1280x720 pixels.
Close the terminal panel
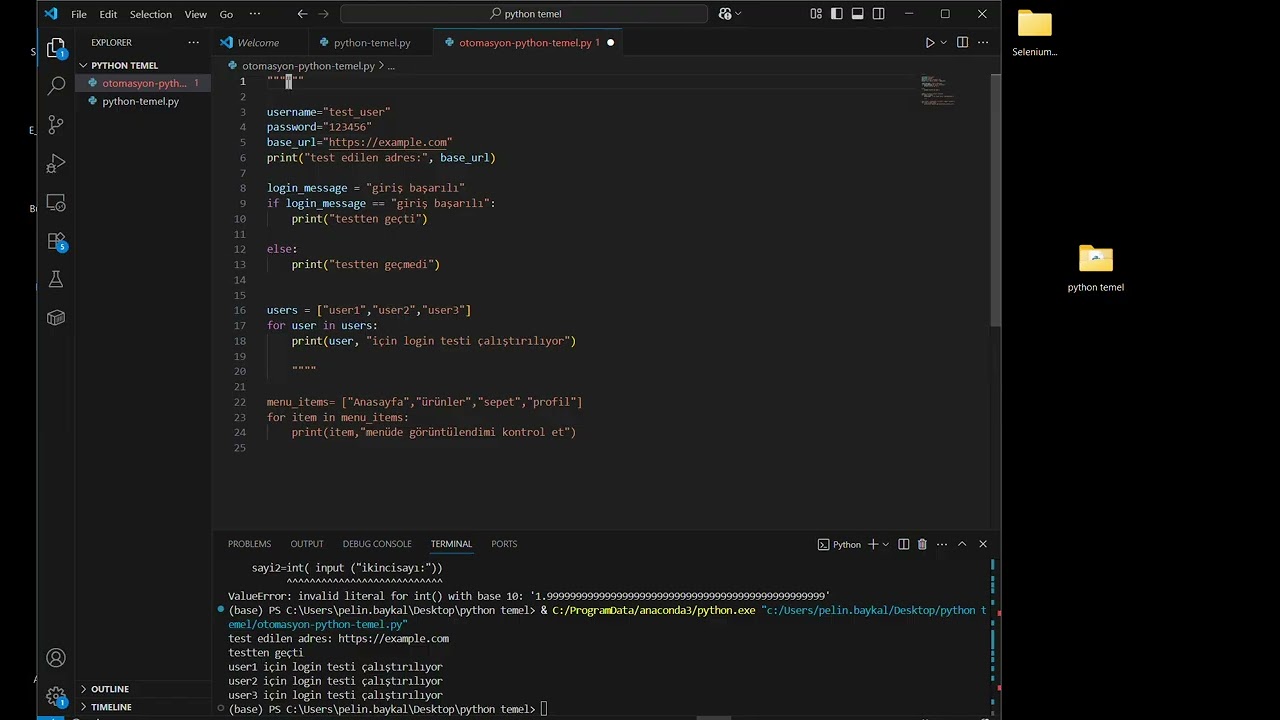pyautogui.click(x=983, y=544)
